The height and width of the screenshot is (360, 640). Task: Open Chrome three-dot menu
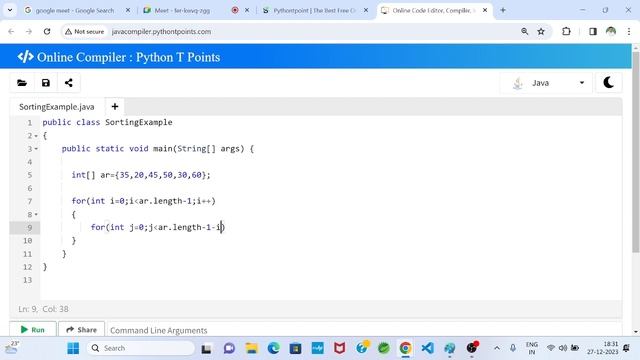(x=629, y=31)
